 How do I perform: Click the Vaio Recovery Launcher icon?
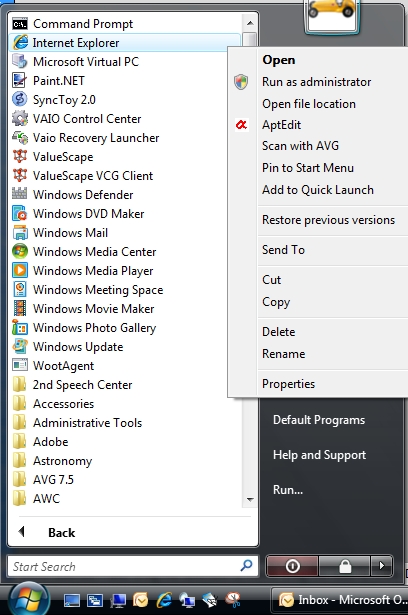tap(20, 137)
